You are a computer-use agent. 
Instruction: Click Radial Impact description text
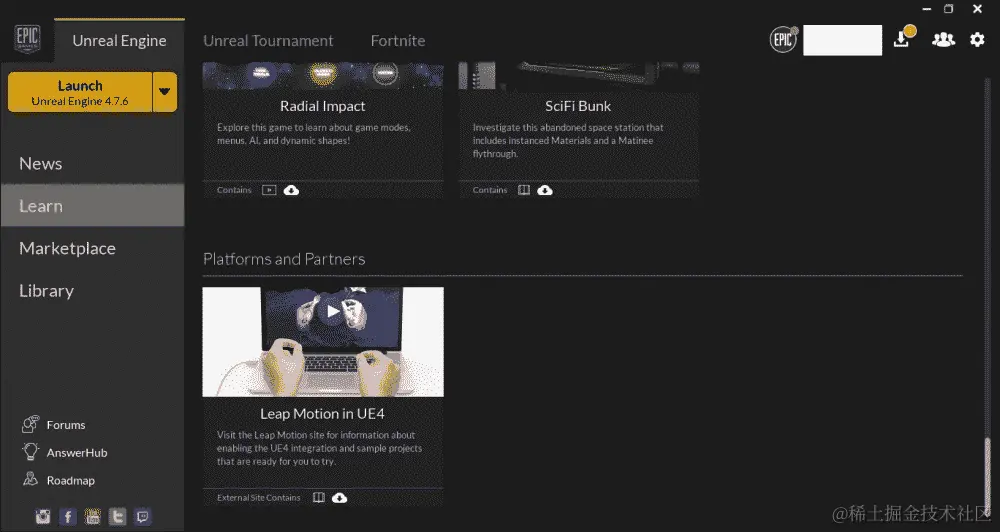314,134
